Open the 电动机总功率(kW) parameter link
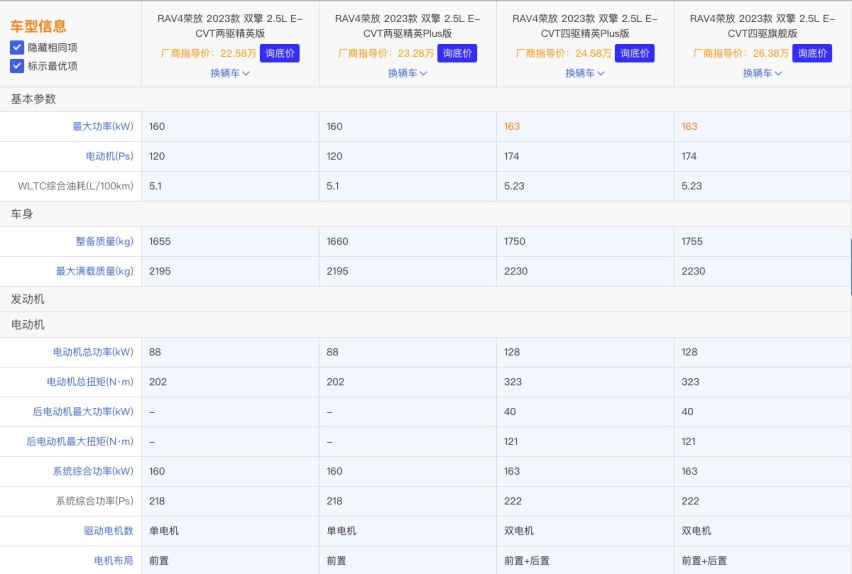Viewport: 852px width, 574px height. point(93,352)
